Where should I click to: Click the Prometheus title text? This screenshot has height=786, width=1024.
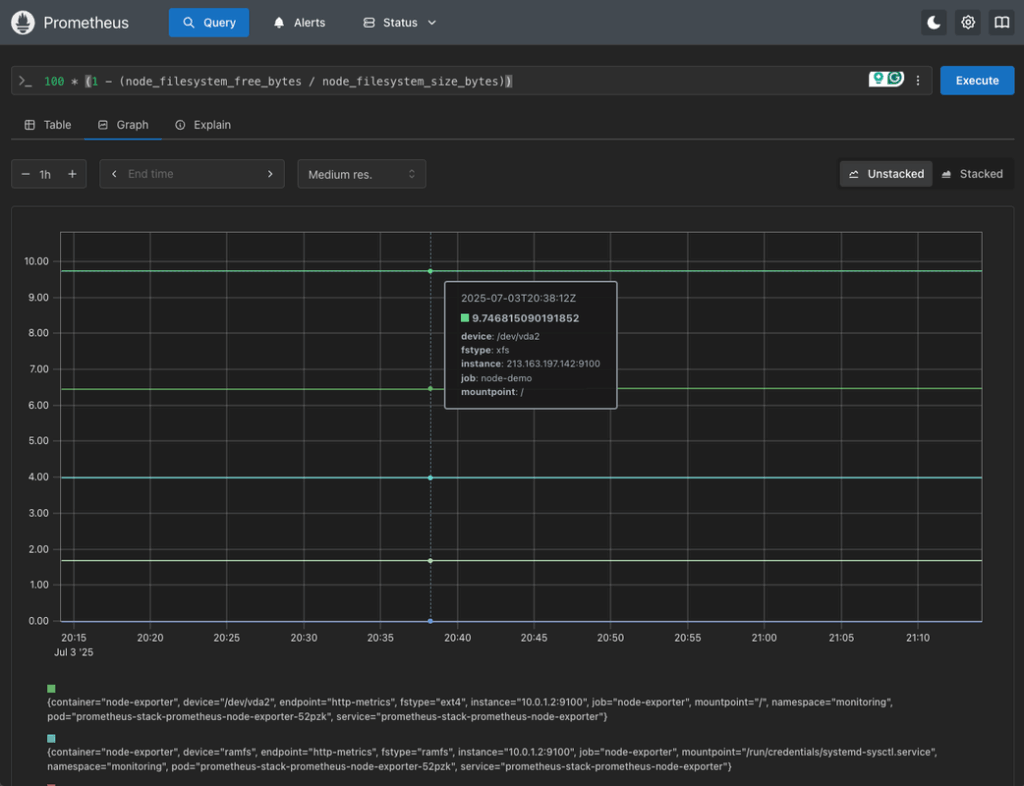86,23
